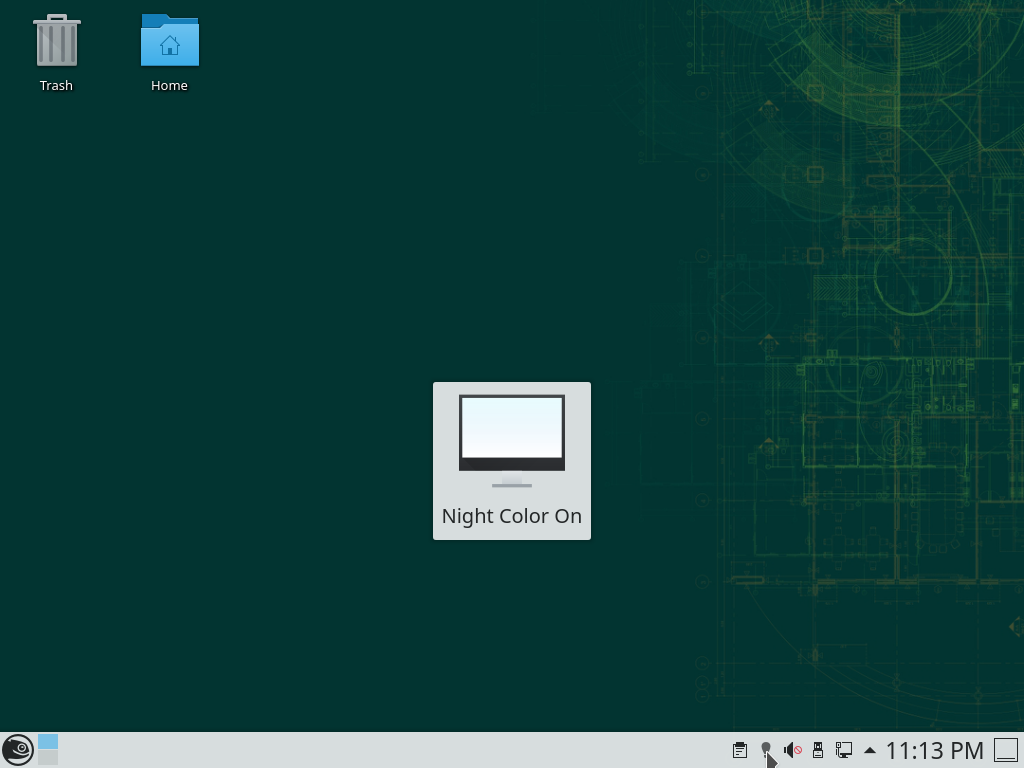Click the "Trash" text label

[56, 86]
